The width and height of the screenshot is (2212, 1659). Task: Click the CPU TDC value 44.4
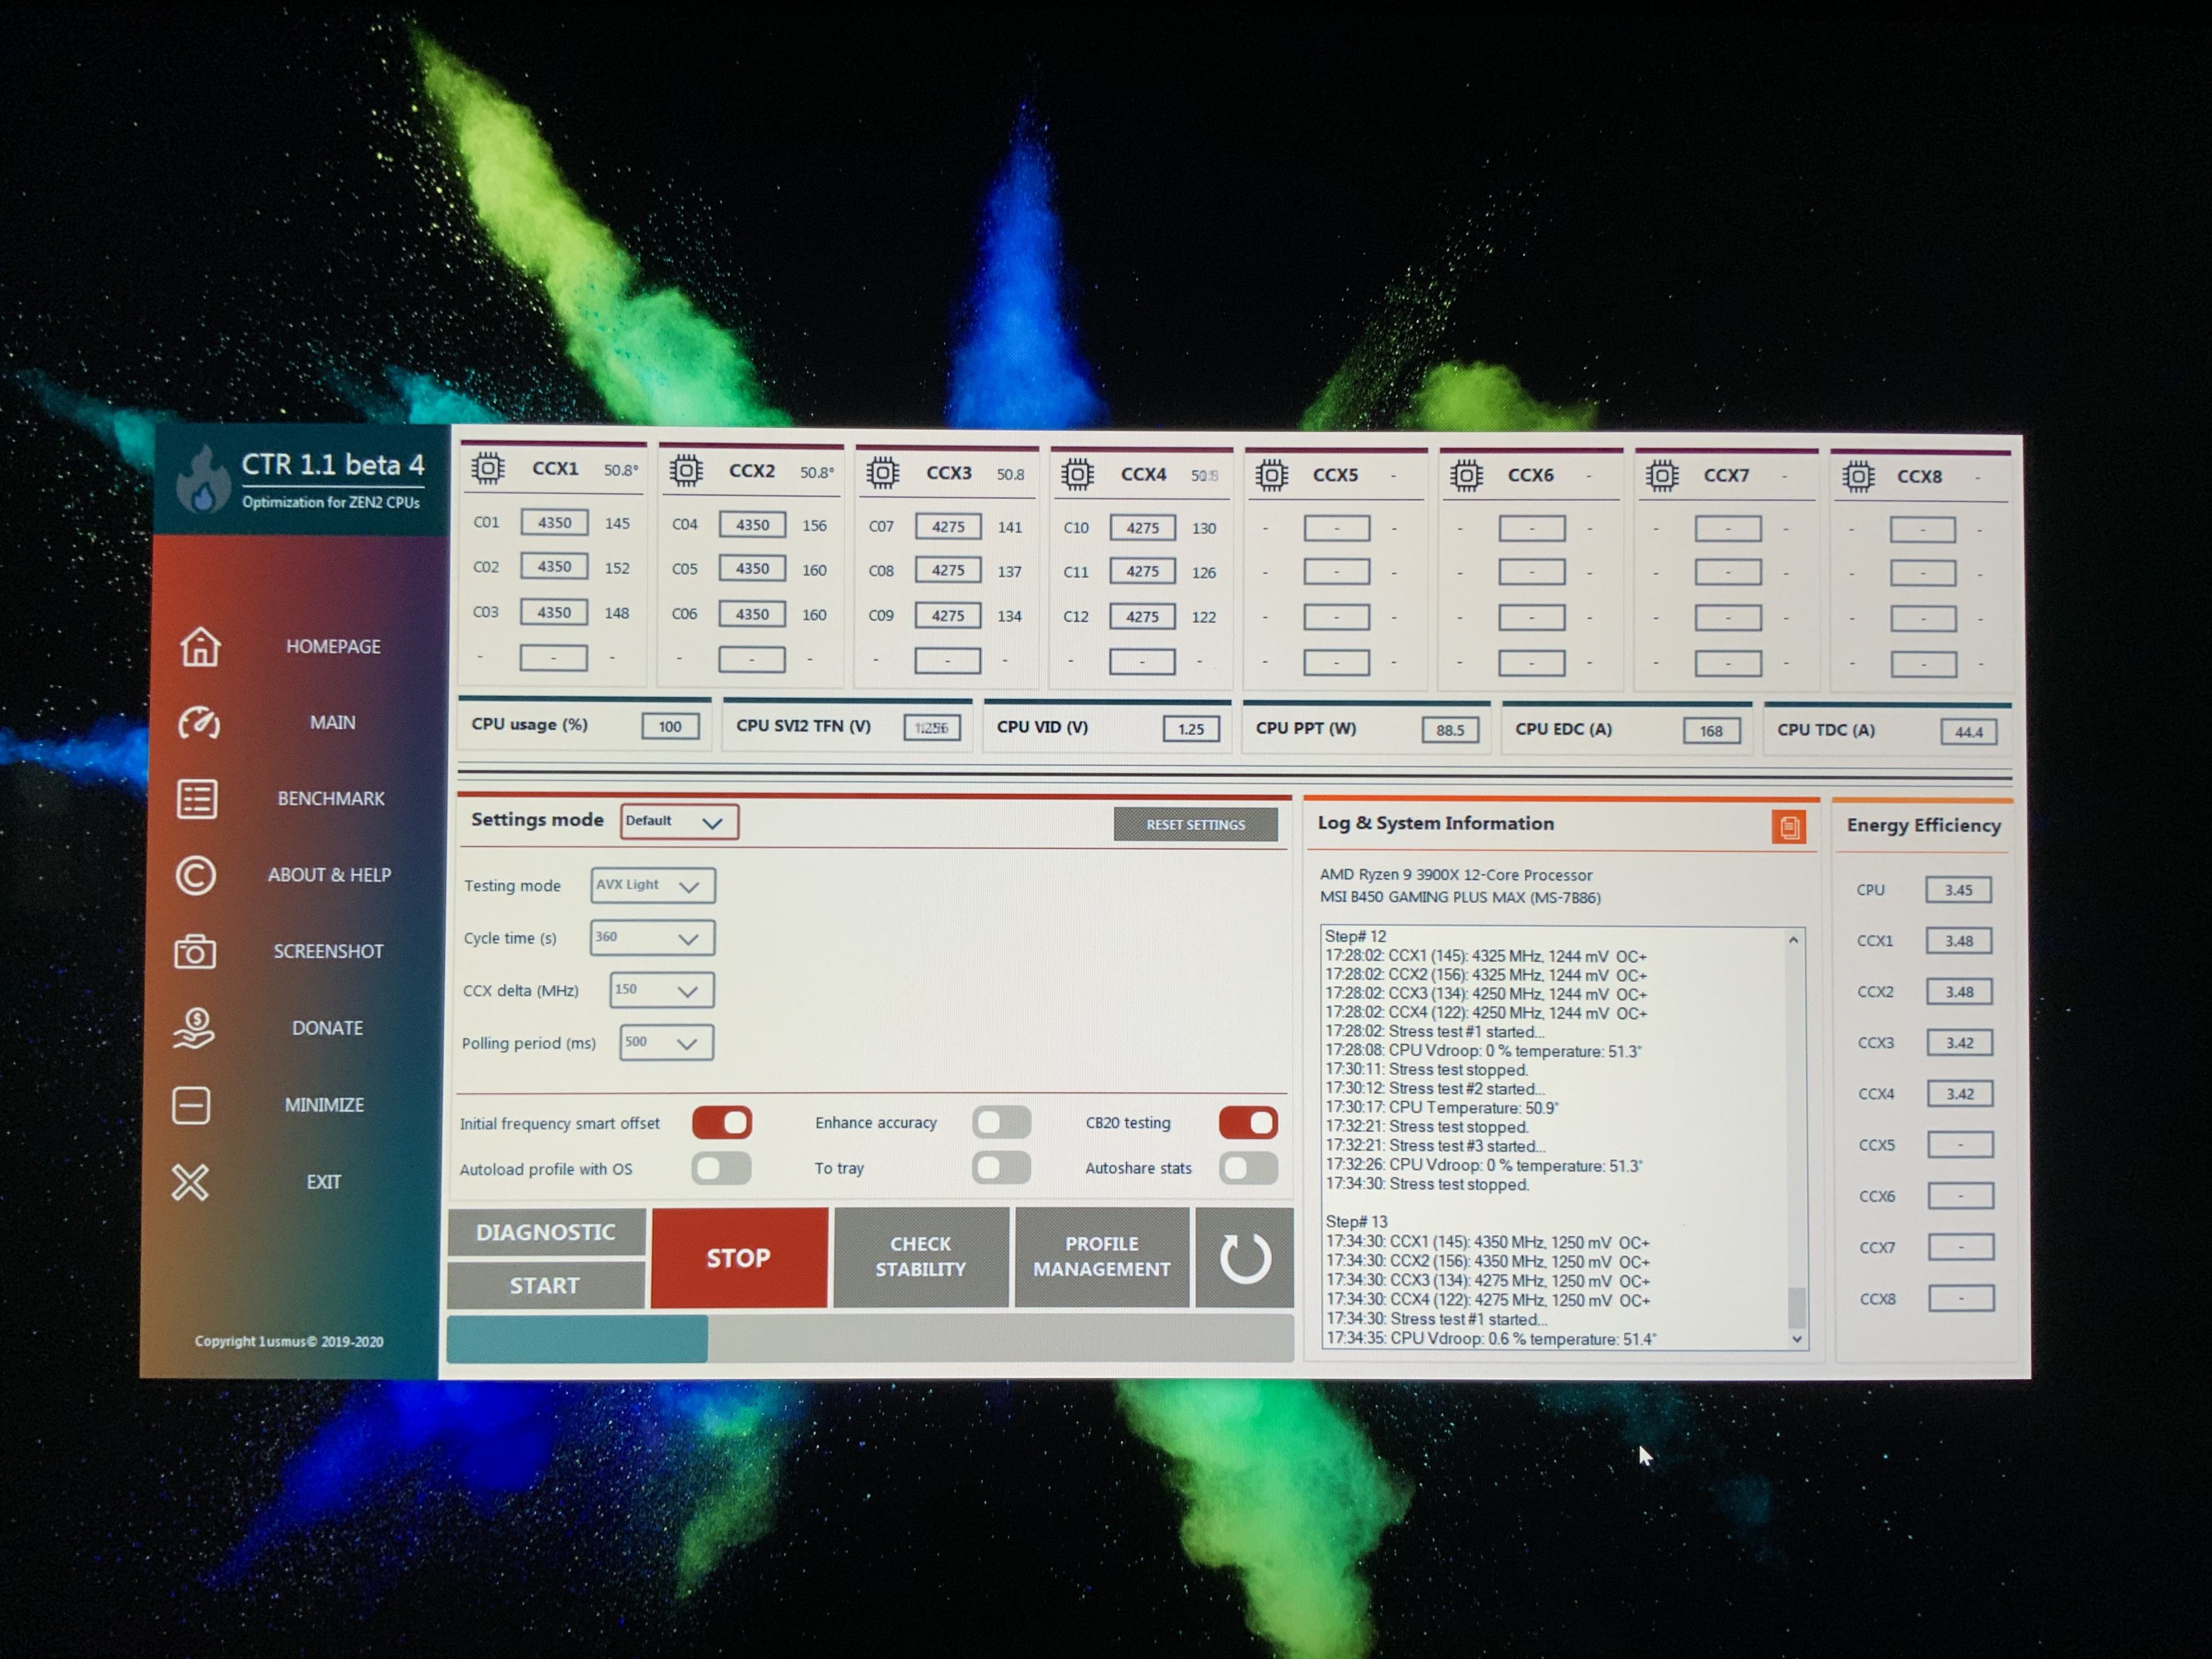[1969, 732]
